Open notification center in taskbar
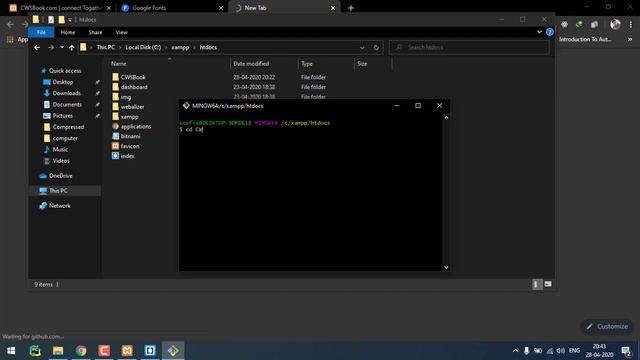640x360 pixels. 626,351
